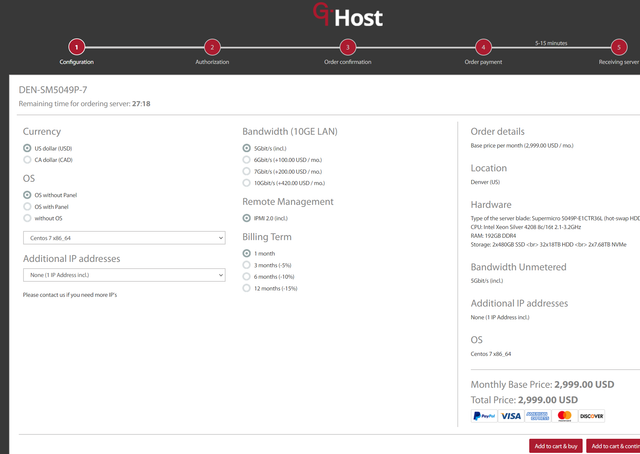Select IPMI 2.0 remote management

pos(247,218)
